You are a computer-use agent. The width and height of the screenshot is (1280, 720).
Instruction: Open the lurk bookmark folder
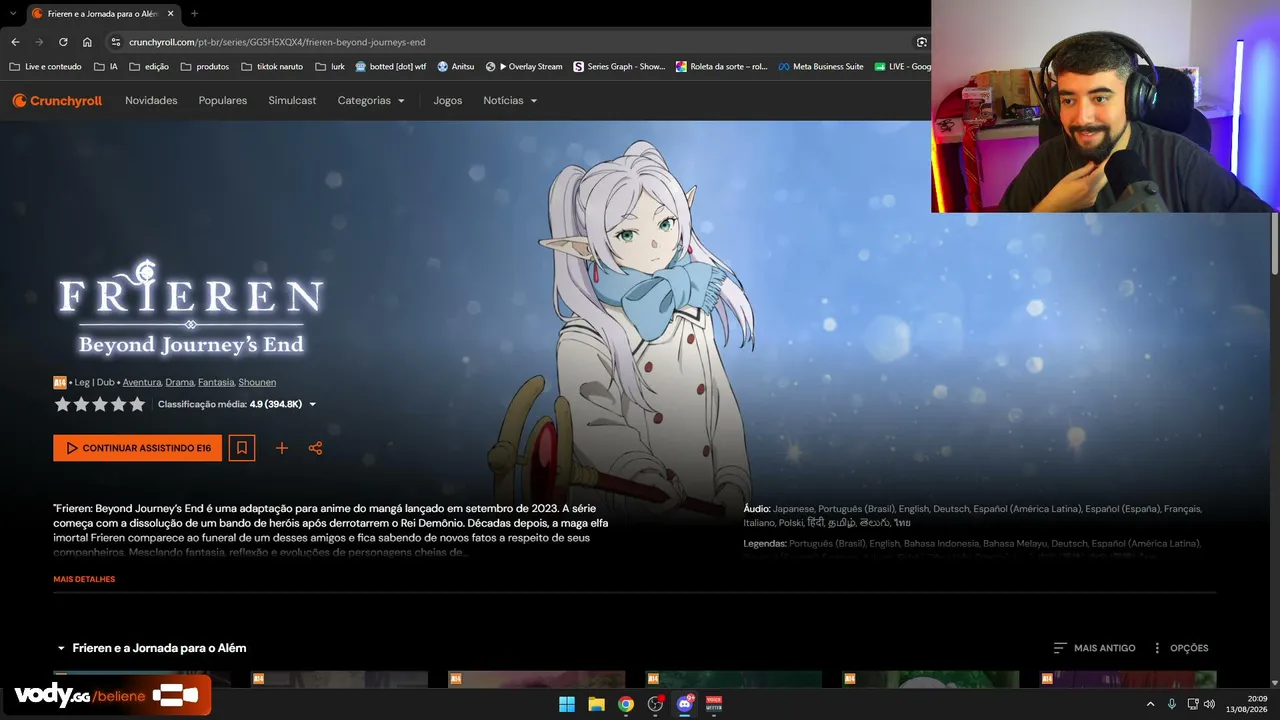click(330, 67)
